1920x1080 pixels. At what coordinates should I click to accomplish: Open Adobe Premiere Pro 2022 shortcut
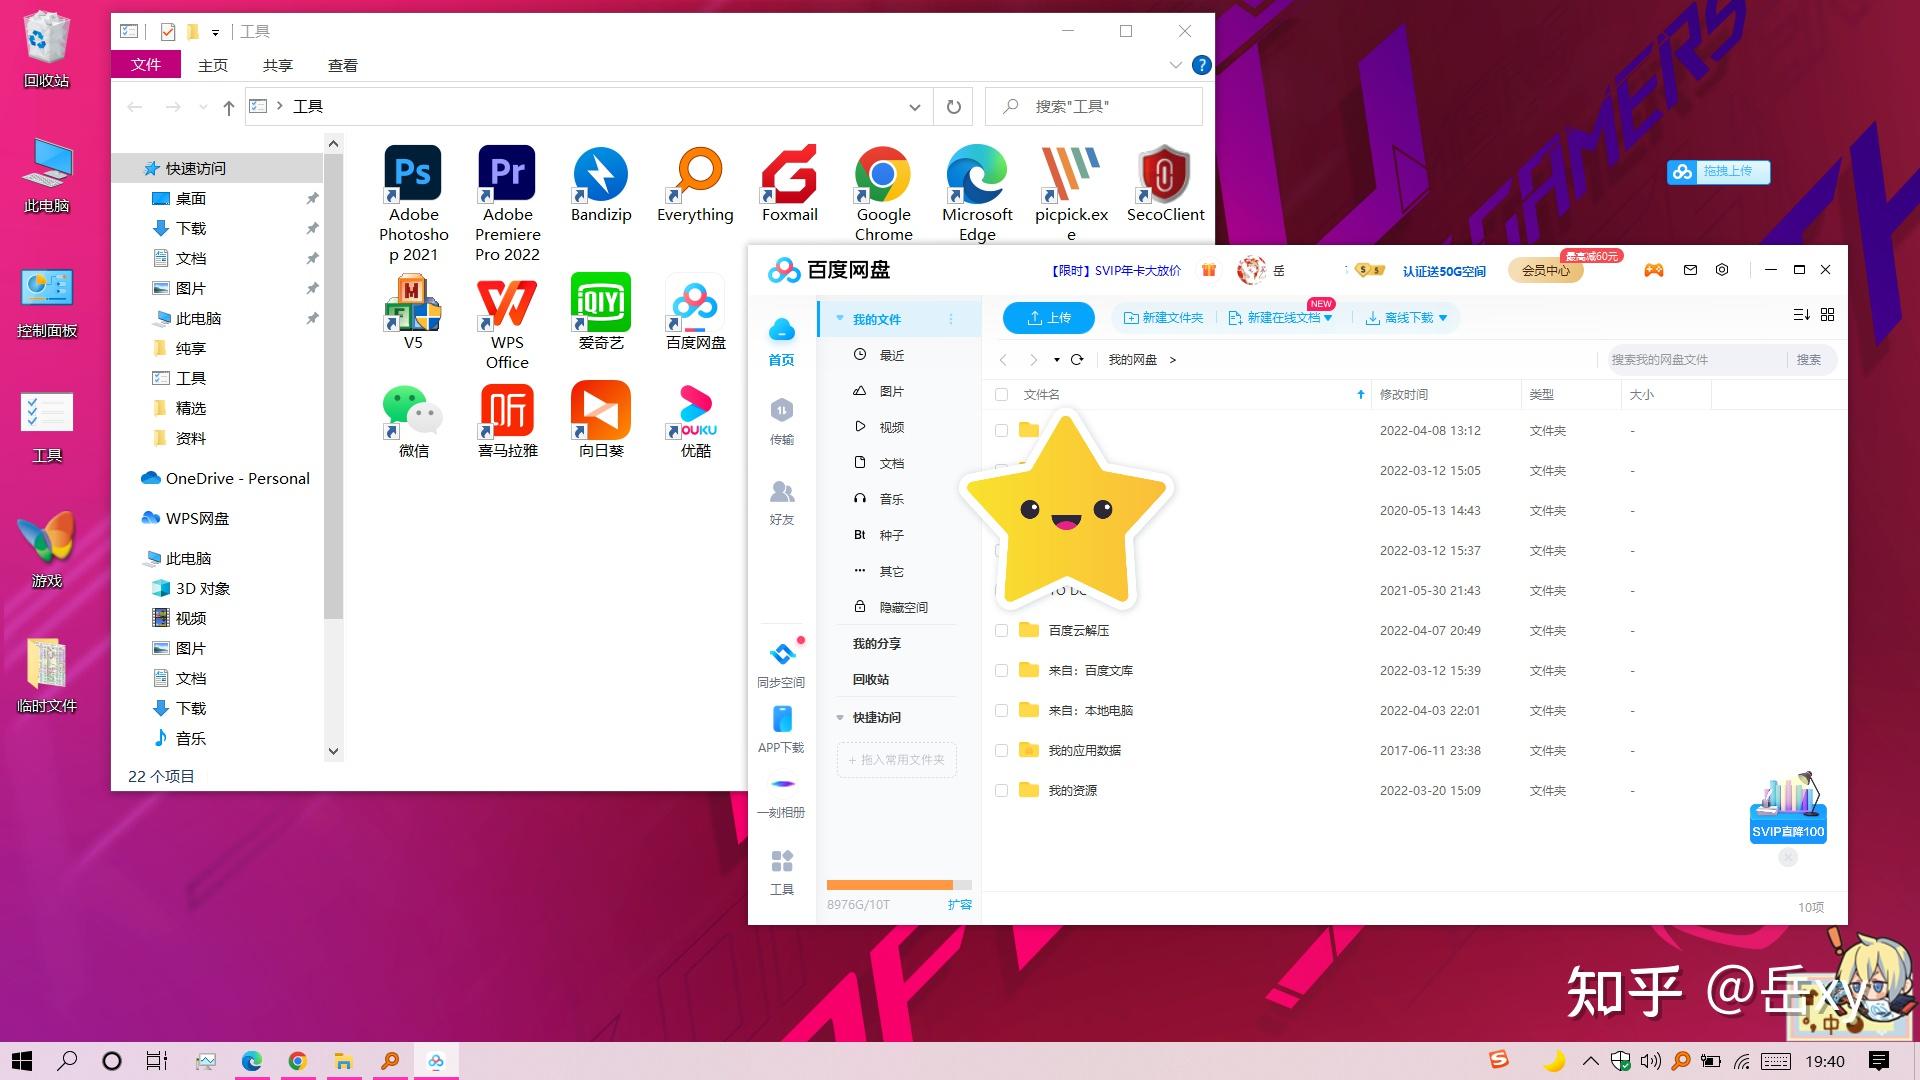tap(507, 204)
